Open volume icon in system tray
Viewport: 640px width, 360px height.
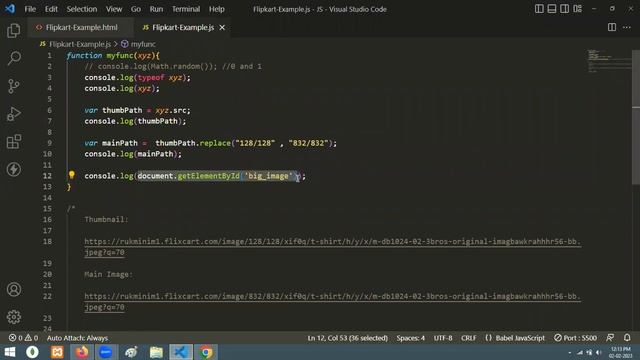[598, 353]
